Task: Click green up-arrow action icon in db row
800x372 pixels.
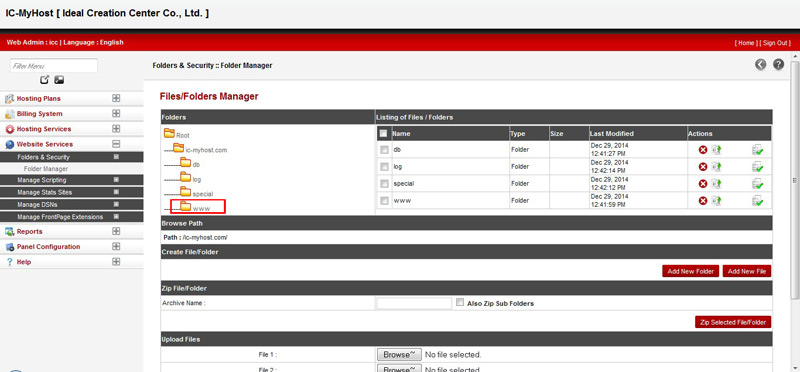Action: pyautogui.click(x=717, y=150)
